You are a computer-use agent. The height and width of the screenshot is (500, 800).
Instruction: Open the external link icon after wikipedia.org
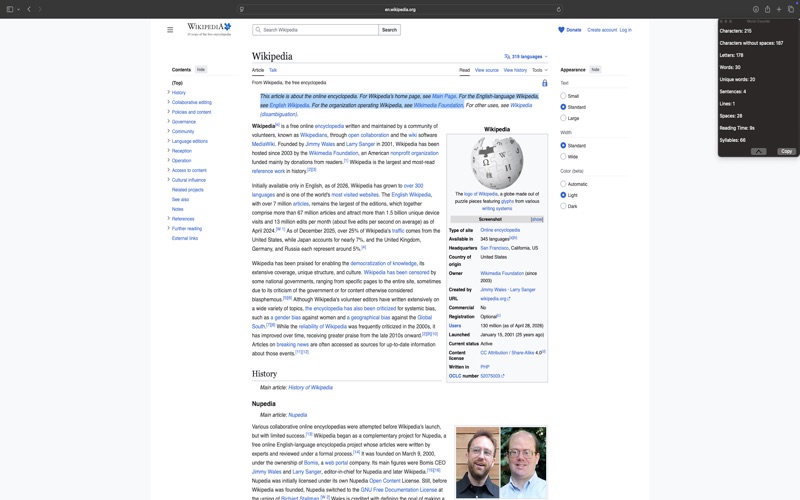coord(509,298)
